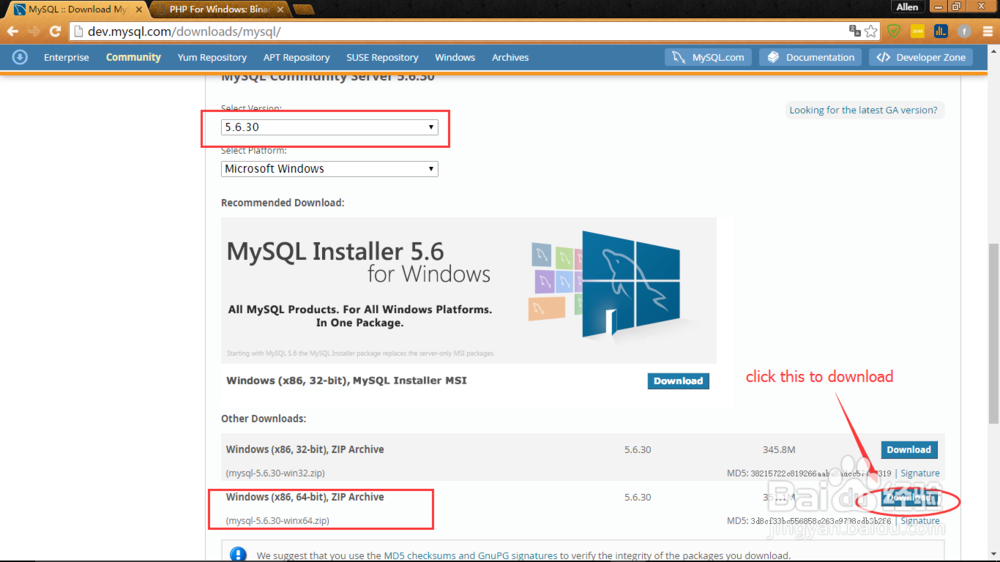Click the Allen profile button
Screen dimensions: 1000x562
pos(907,7)
